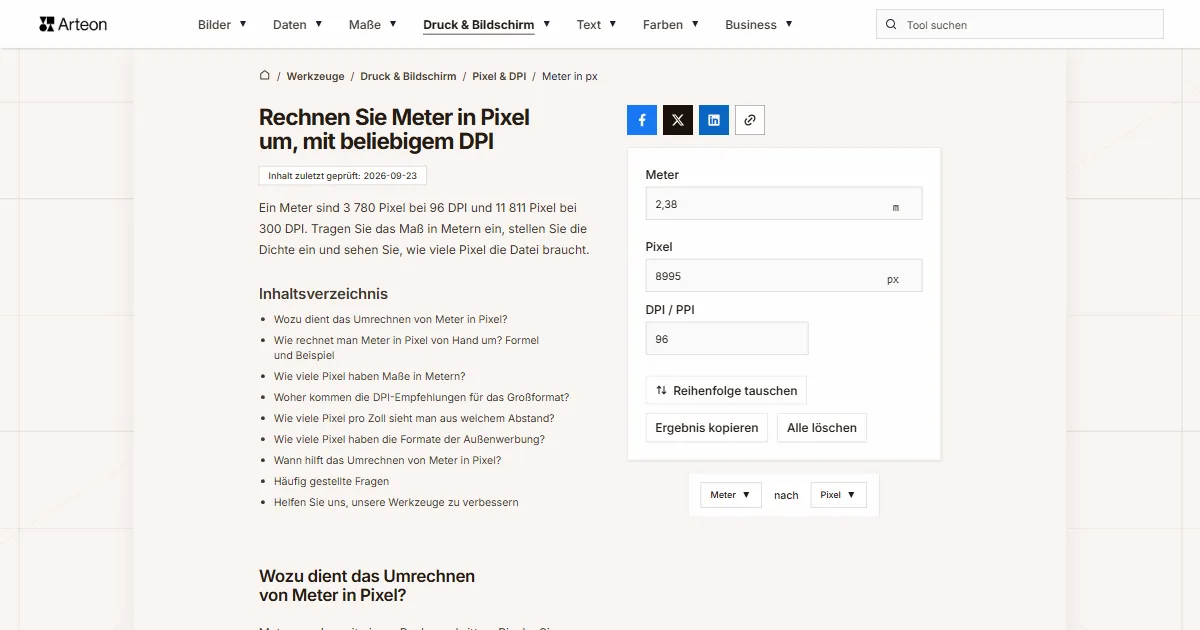Viewport: 1200px width, 630px height.
Task: Click 'Inhalt zuletzt geprüft: 2026-09-23' badge
Action: click(x=343, y=176)
